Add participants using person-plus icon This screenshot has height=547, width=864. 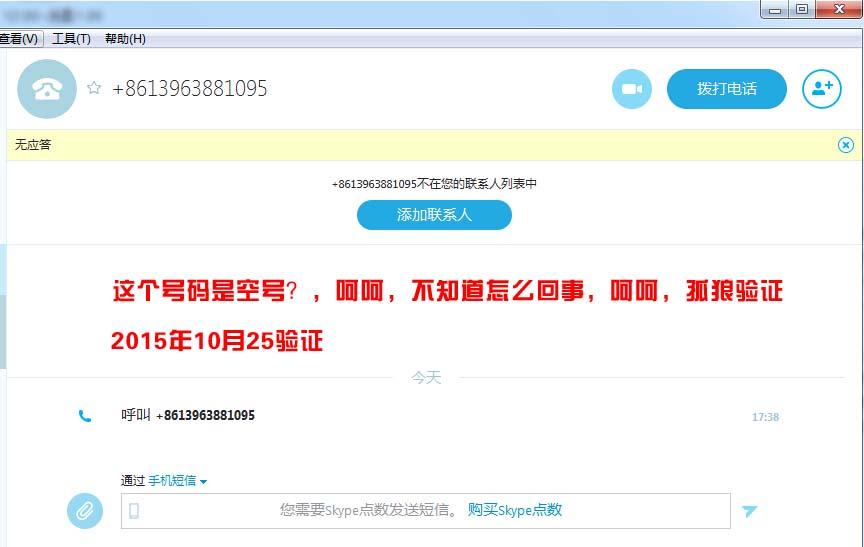[x=822, y=89]
